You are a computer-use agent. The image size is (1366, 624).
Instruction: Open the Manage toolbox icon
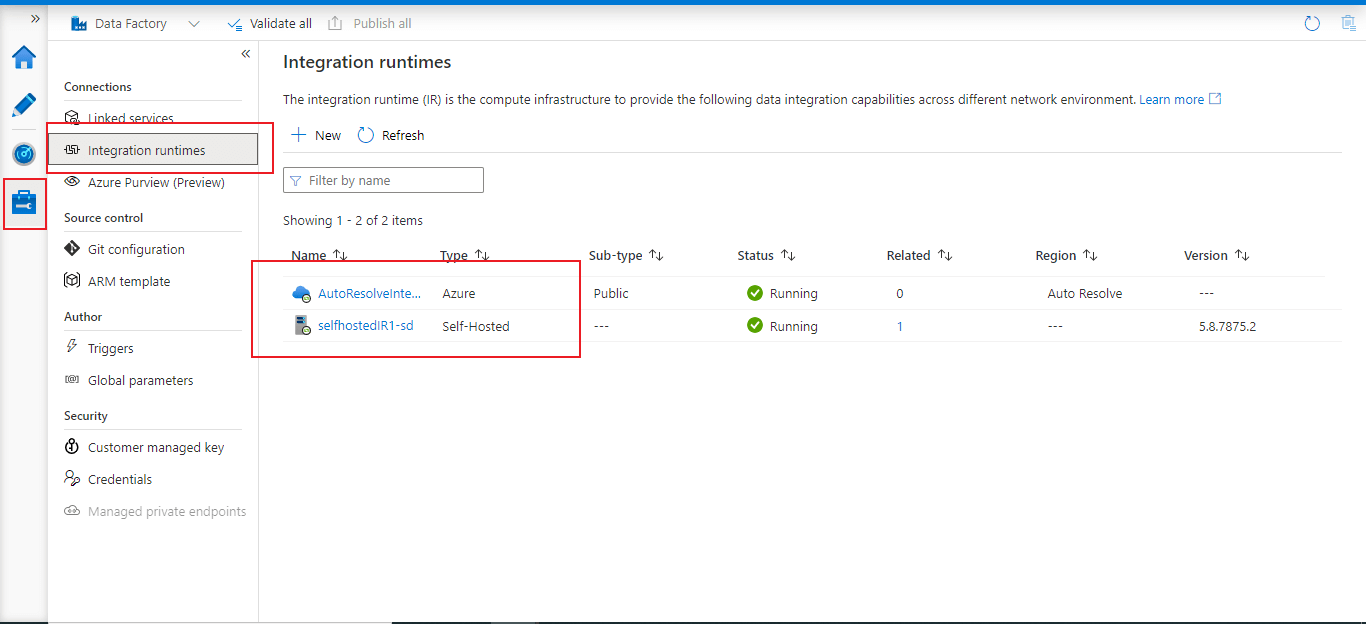pos(24,203)
